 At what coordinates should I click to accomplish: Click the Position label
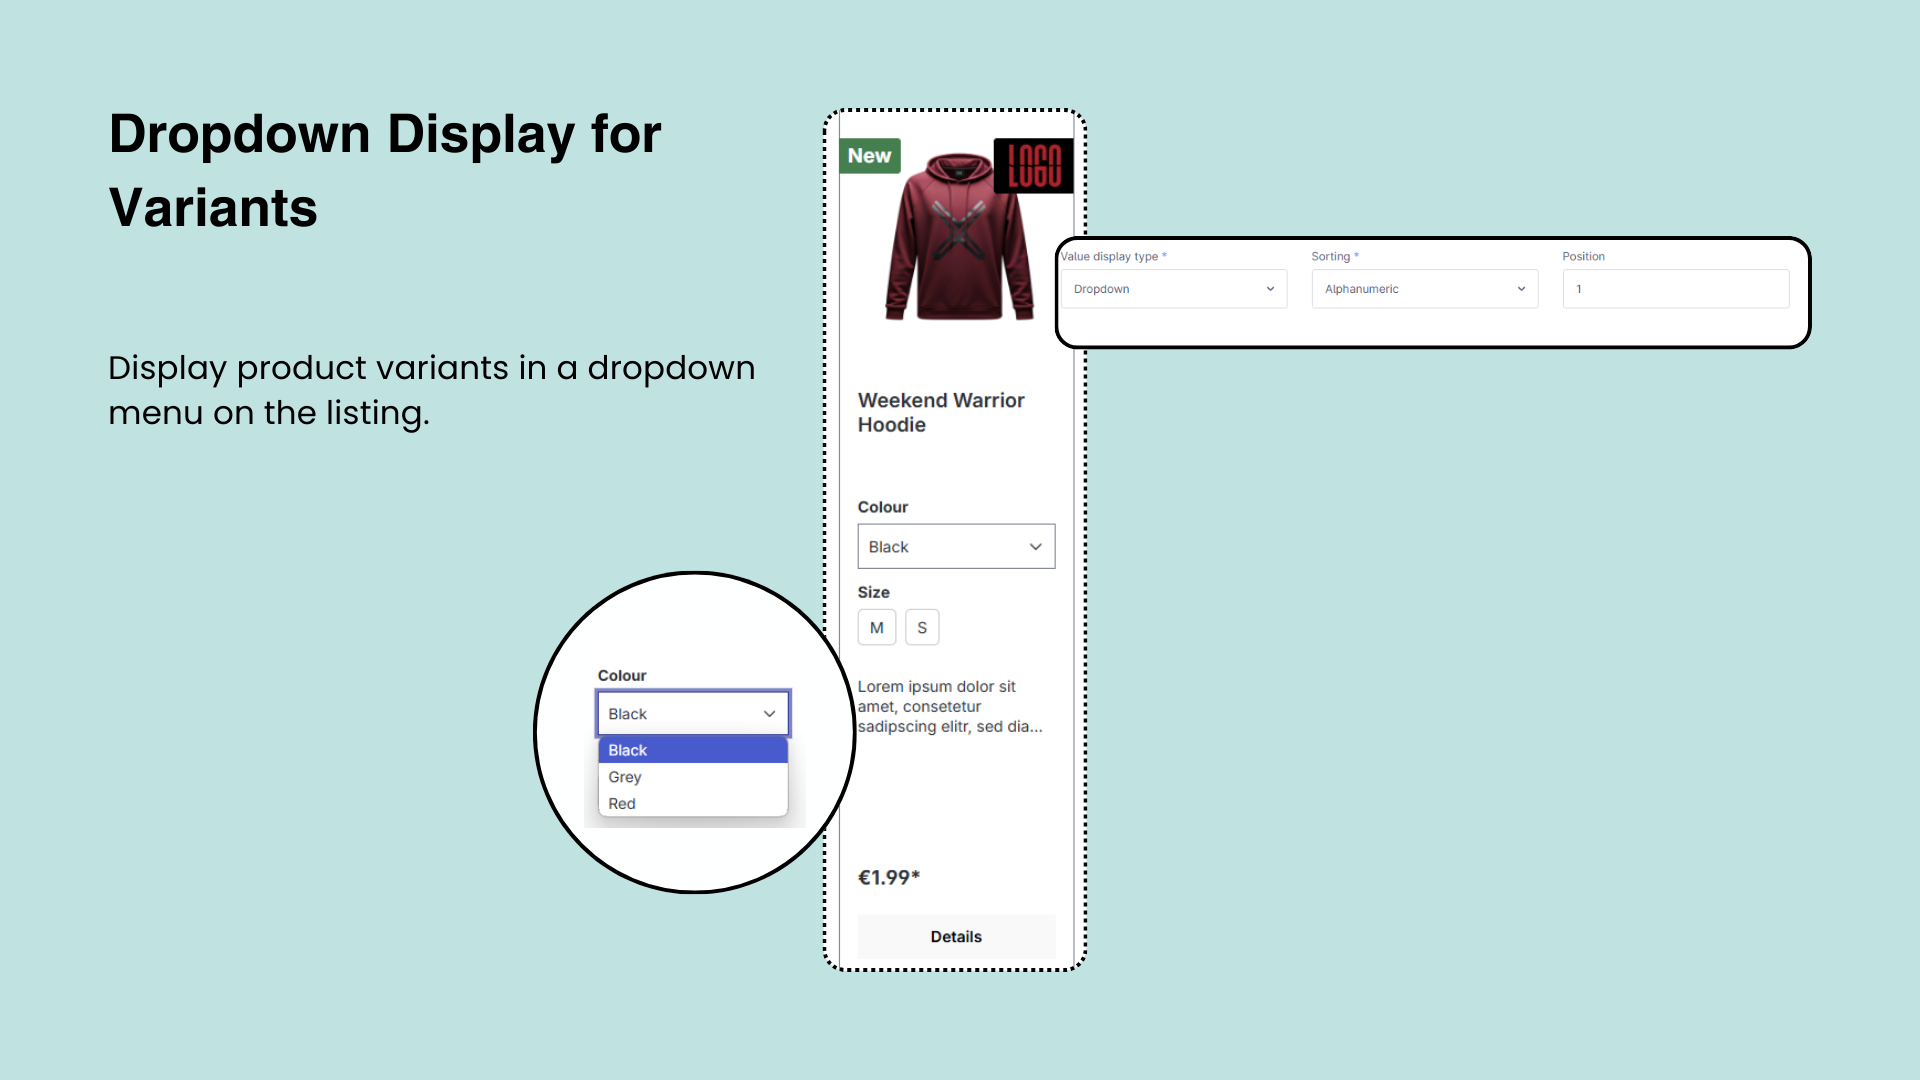1584,257
